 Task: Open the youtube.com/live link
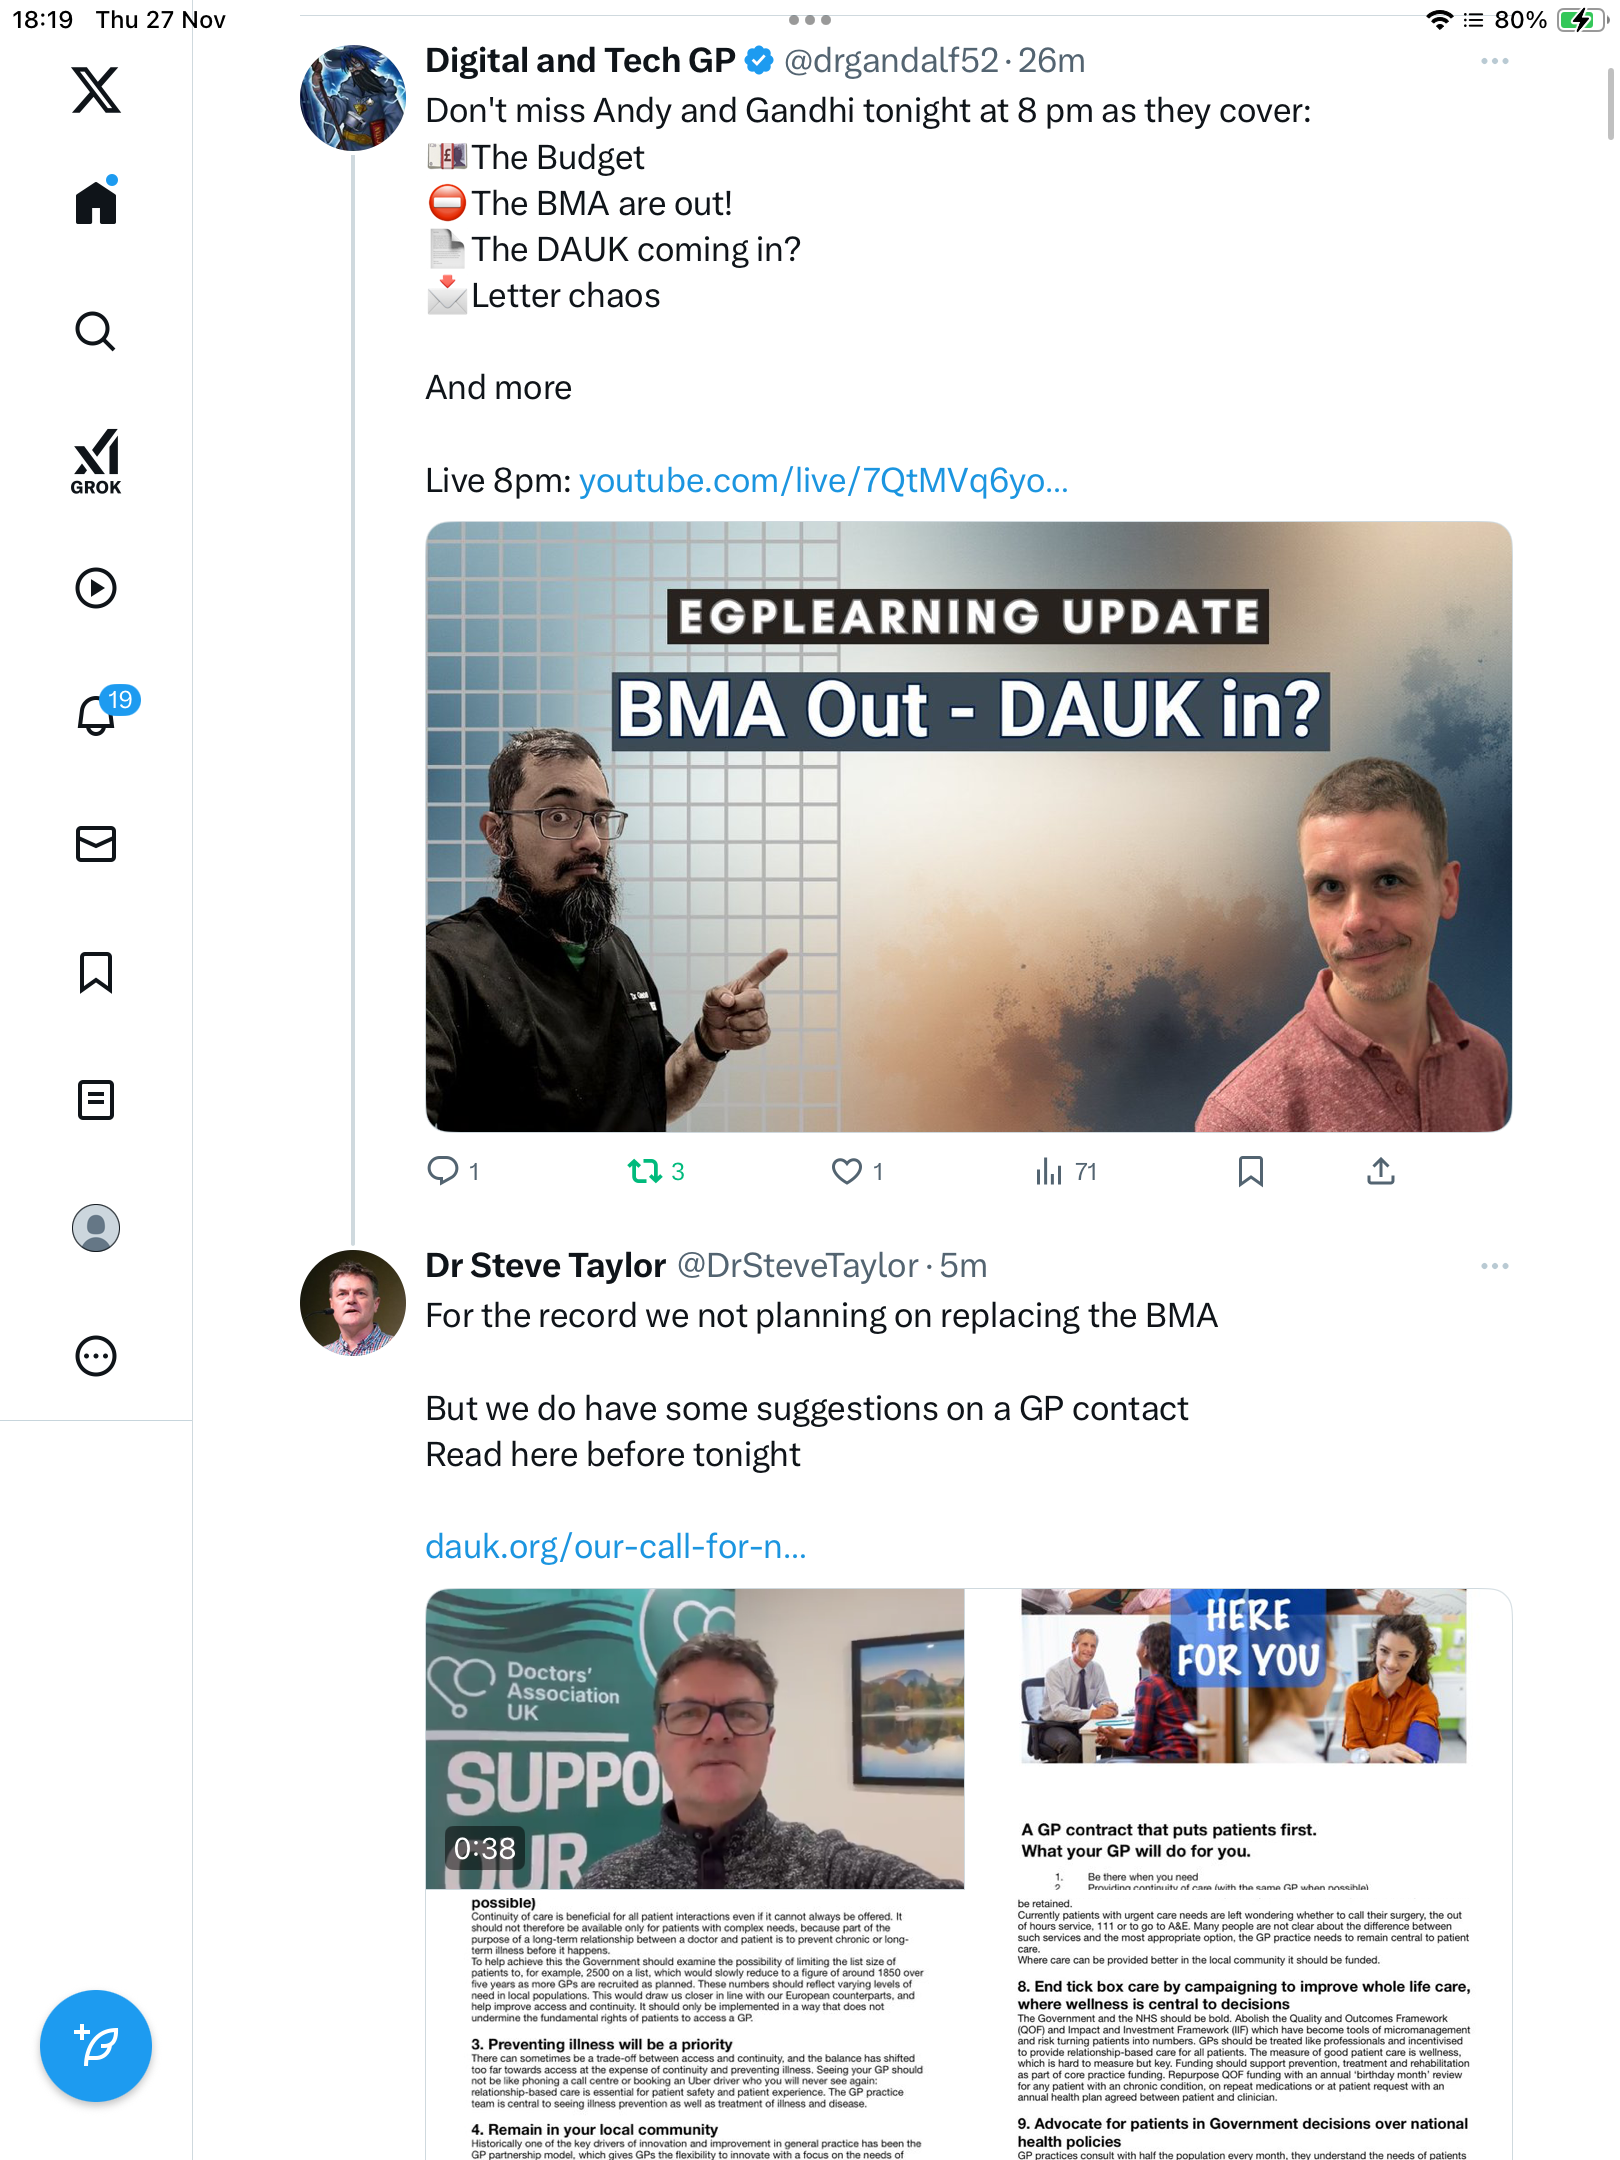pyautogui.click(x=823, y=481)
